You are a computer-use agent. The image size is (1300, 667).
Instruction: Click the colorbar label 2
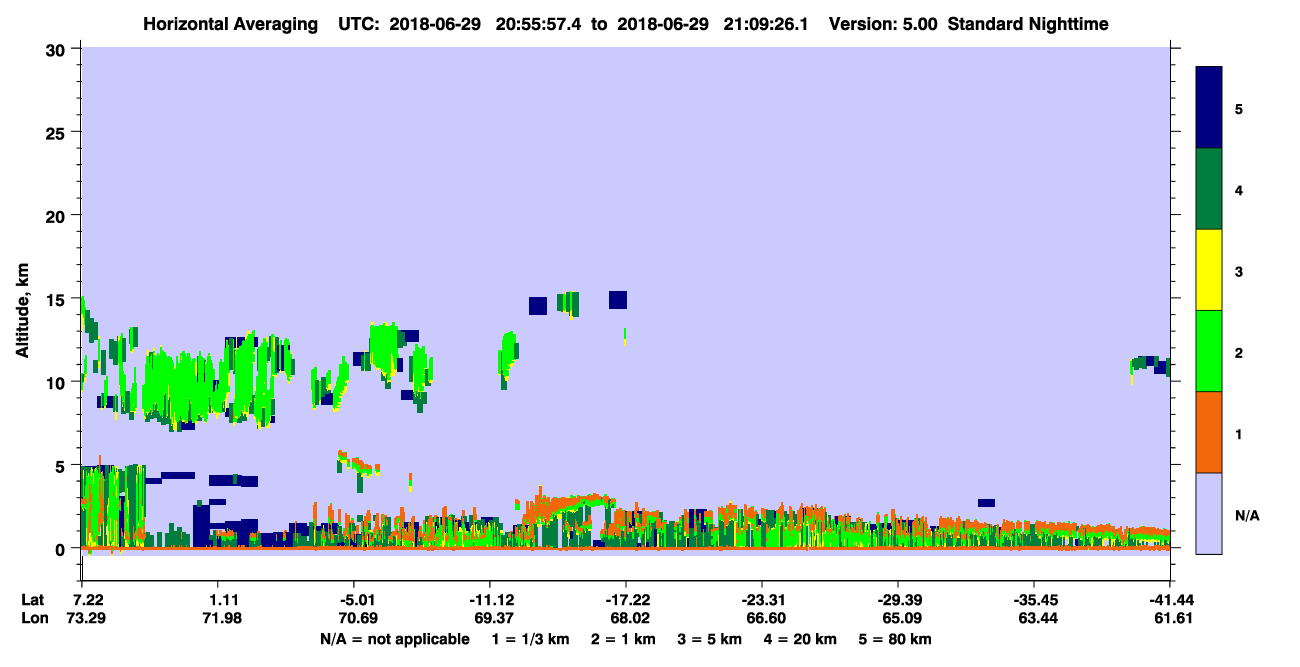tap(1239, 352)
